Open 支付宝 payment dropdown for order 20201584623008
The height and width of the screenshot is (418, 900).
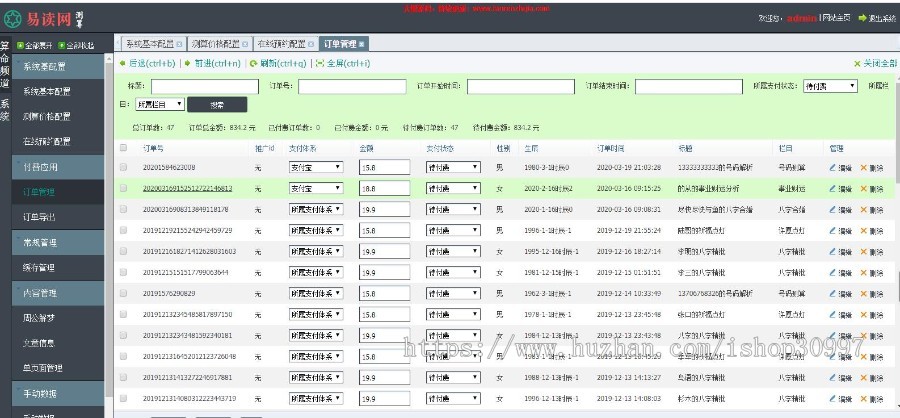click(316, 167)
